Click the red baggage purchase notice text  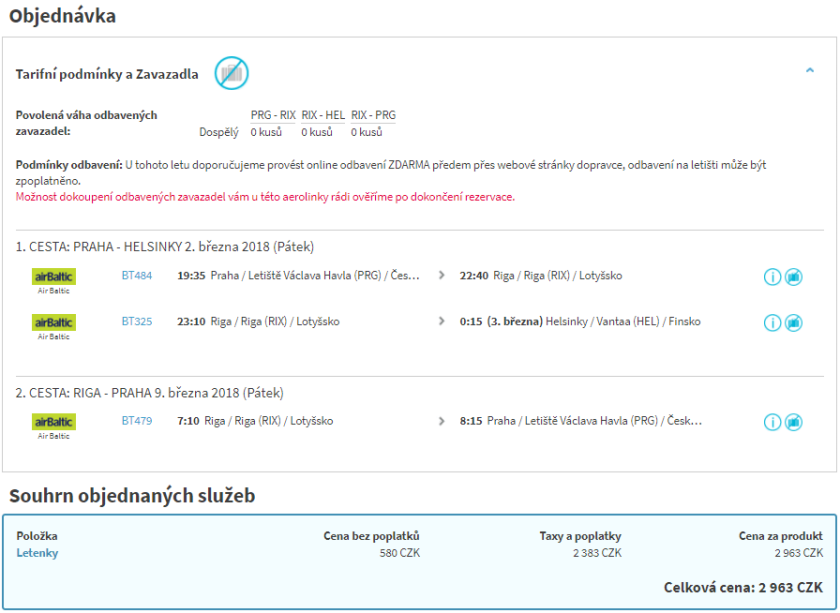(265, 197)
